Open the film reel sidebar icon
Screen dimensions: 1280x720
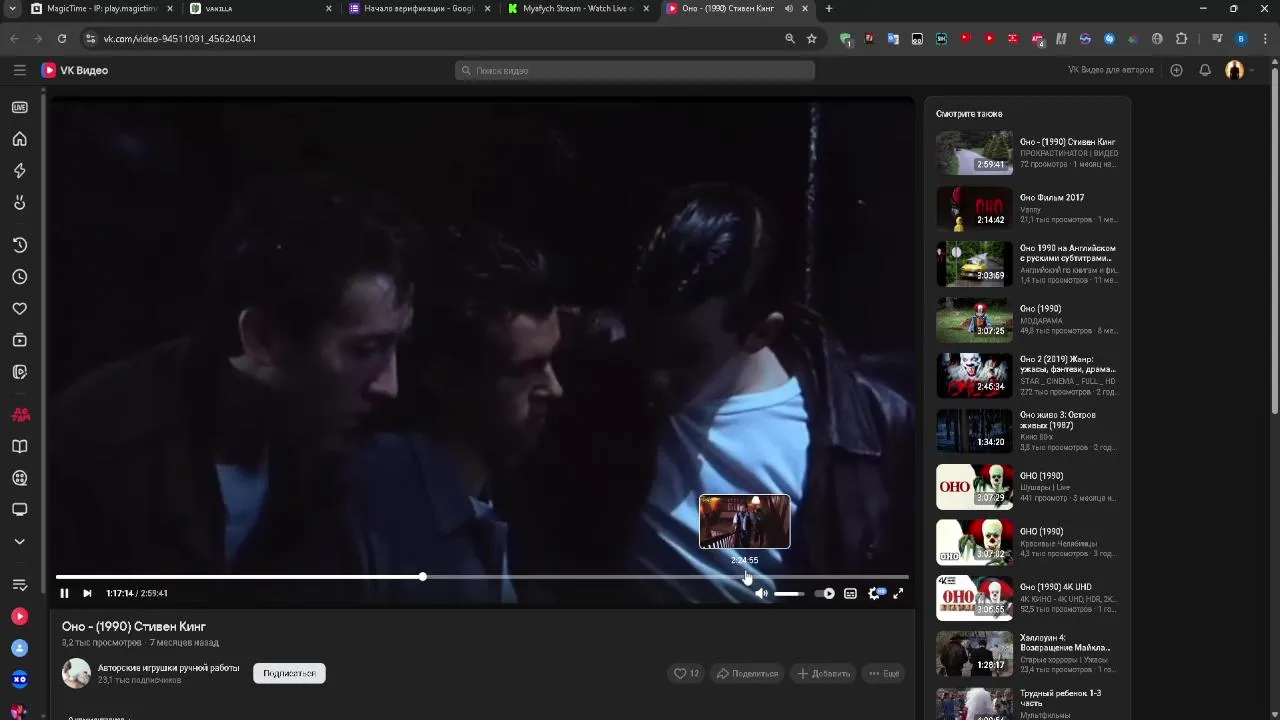19,478
